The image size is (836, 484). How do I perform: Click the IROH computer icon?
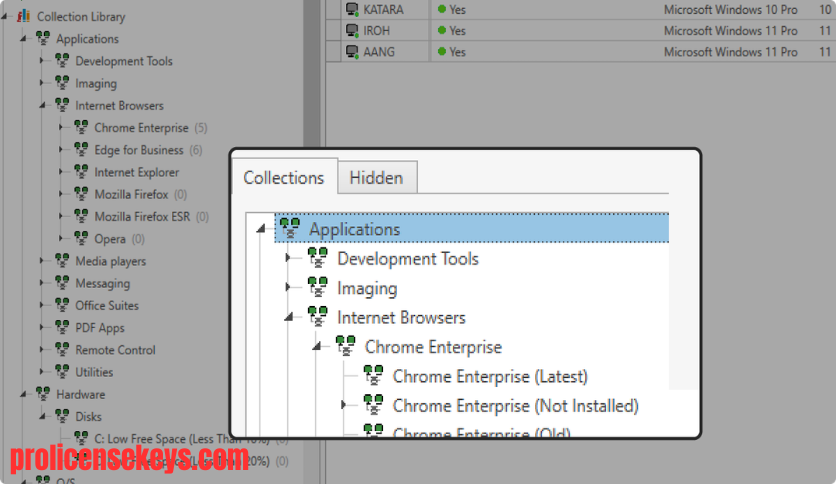tap(352, 30)
